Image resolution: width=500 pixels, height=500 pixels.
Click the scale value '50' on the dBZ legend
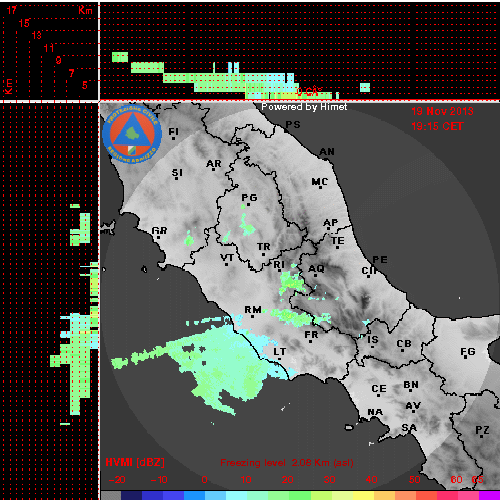(415, 480)
